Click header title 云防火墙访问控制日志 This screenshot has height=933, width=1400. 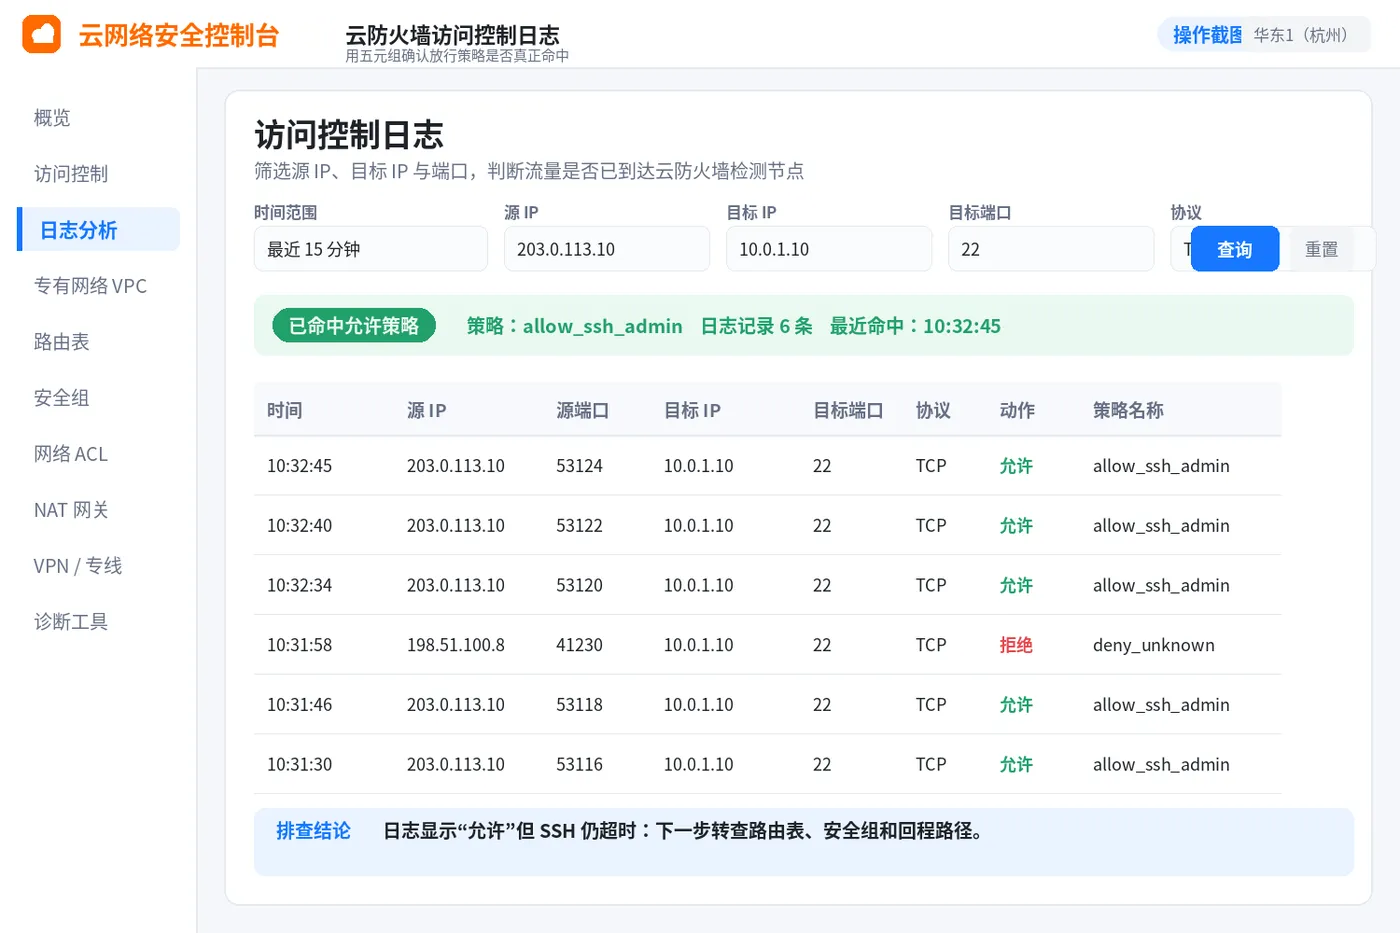(x=452, y=35)
